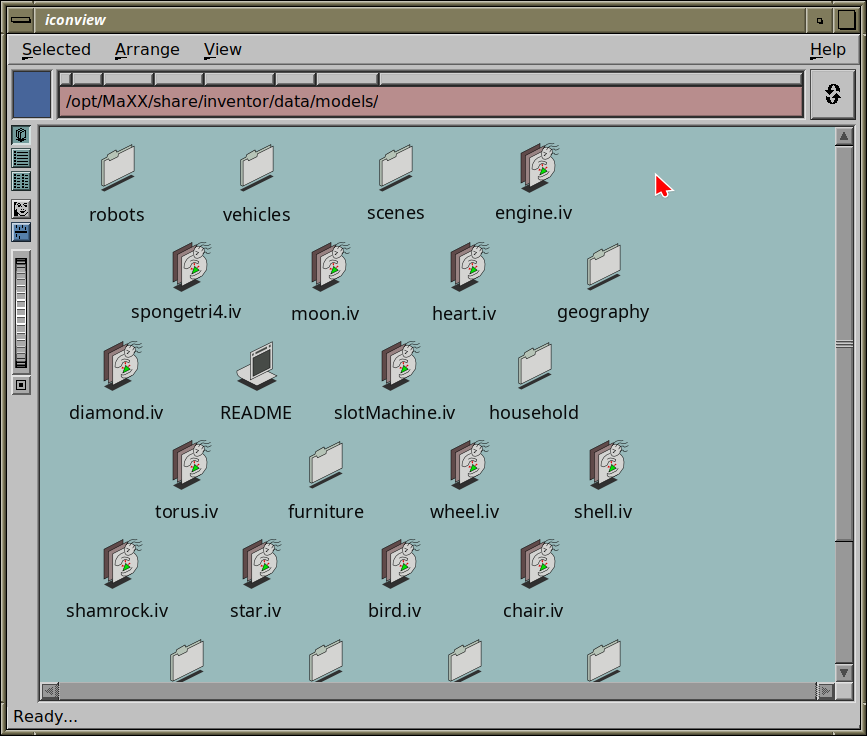Select the slotMachine.iv file
The image size is (867, 736).
click(x=400, y=366)
